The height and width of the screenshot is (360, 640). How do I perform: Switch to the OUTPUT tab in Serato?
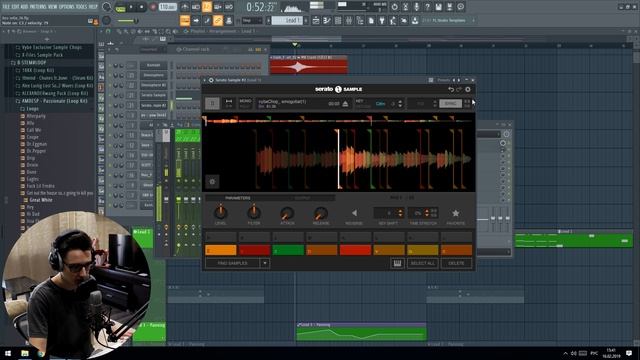302,198
